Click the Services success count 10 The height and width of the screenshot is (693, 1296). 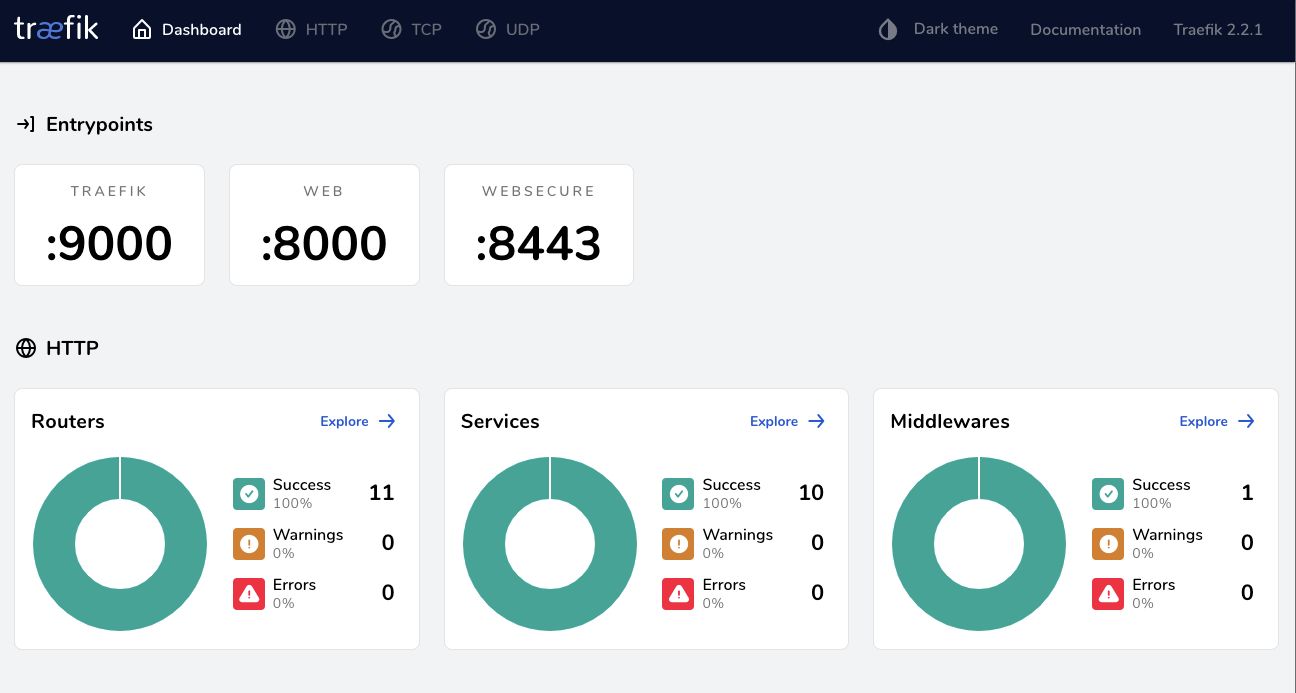[811, 493]
